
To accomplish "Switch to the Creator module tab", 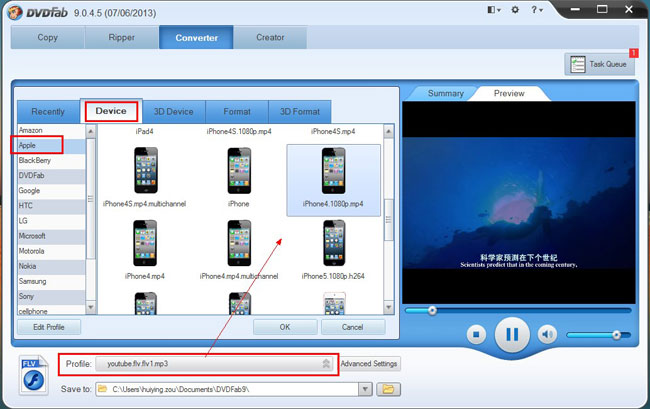I will (270, 37).
